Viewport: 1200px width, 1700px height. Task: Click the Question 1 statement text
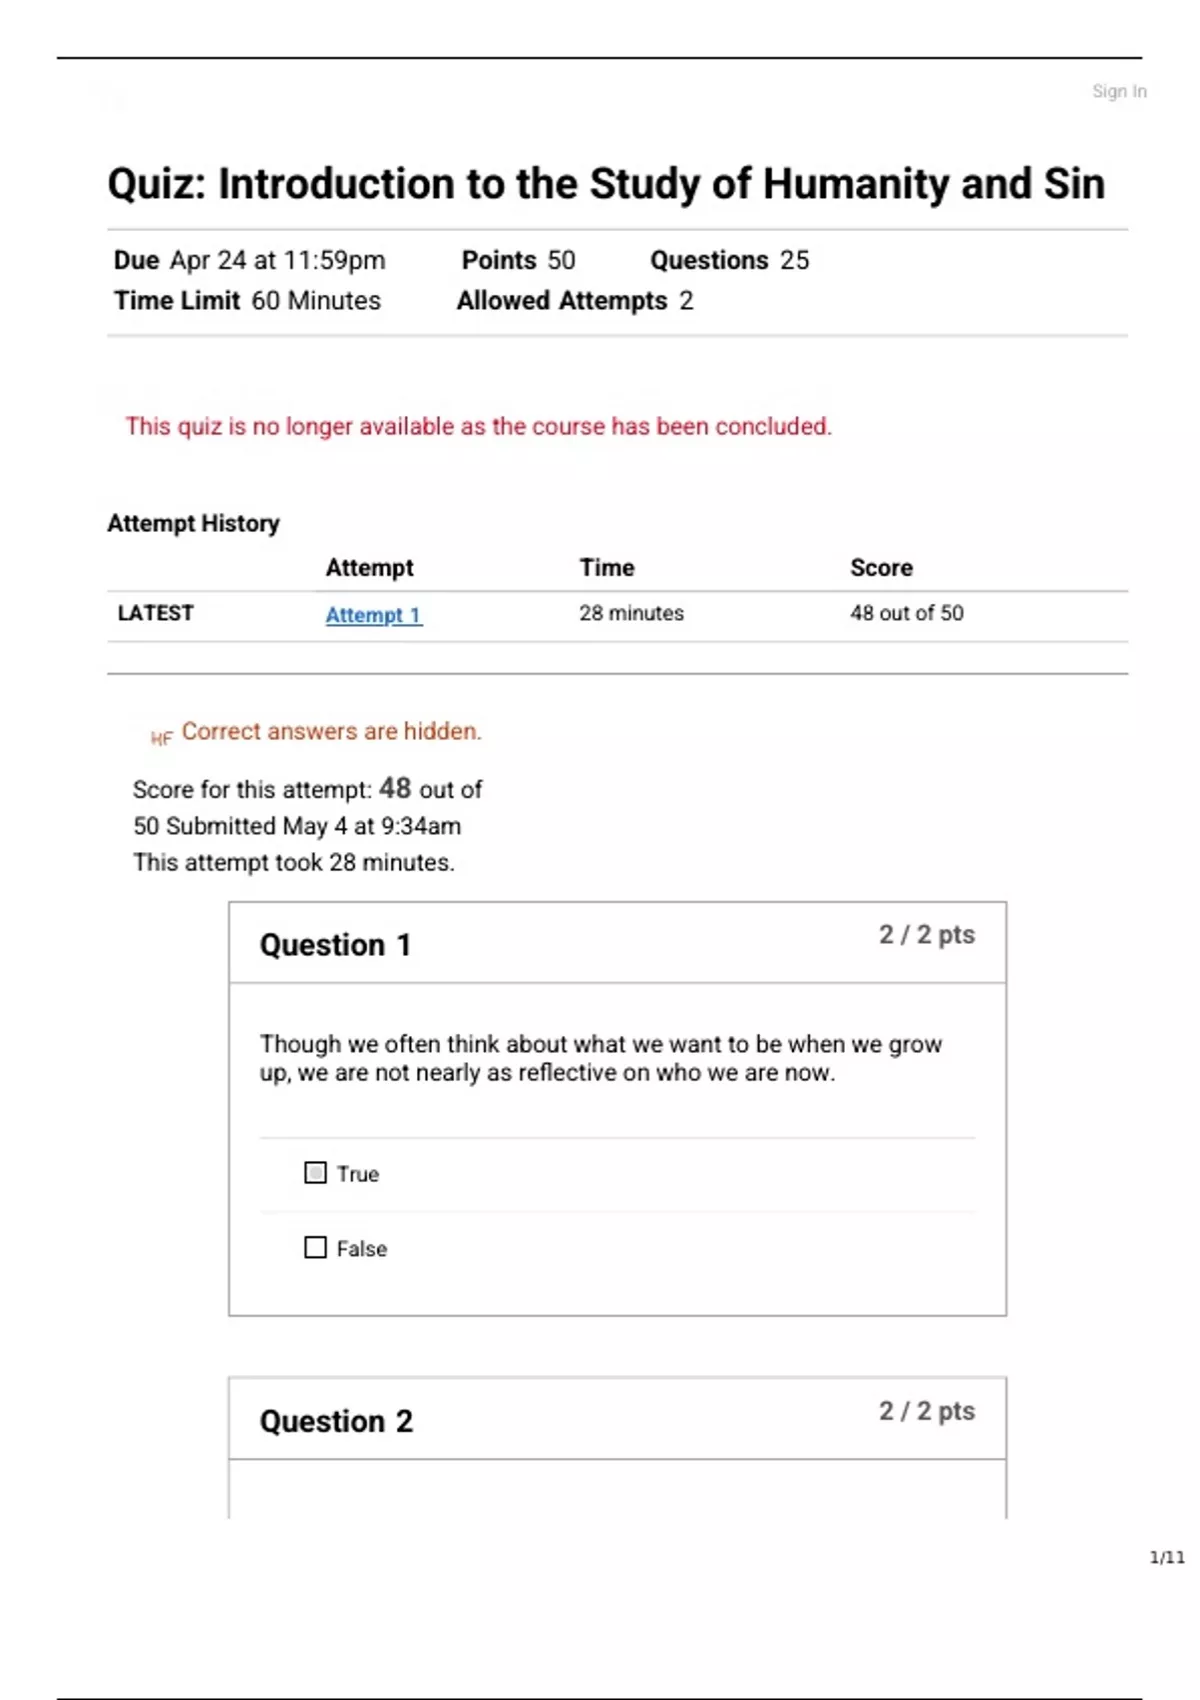click(x=600, y=1058)
